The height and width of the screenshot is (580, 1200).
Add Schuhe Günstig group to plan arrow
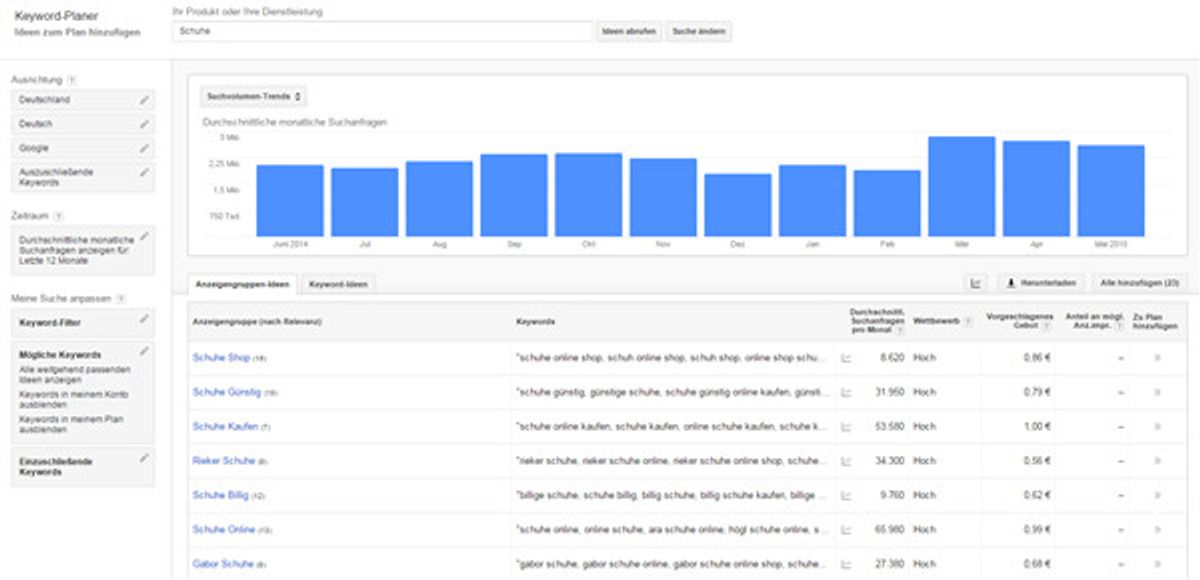click(x=1158, y=392)
